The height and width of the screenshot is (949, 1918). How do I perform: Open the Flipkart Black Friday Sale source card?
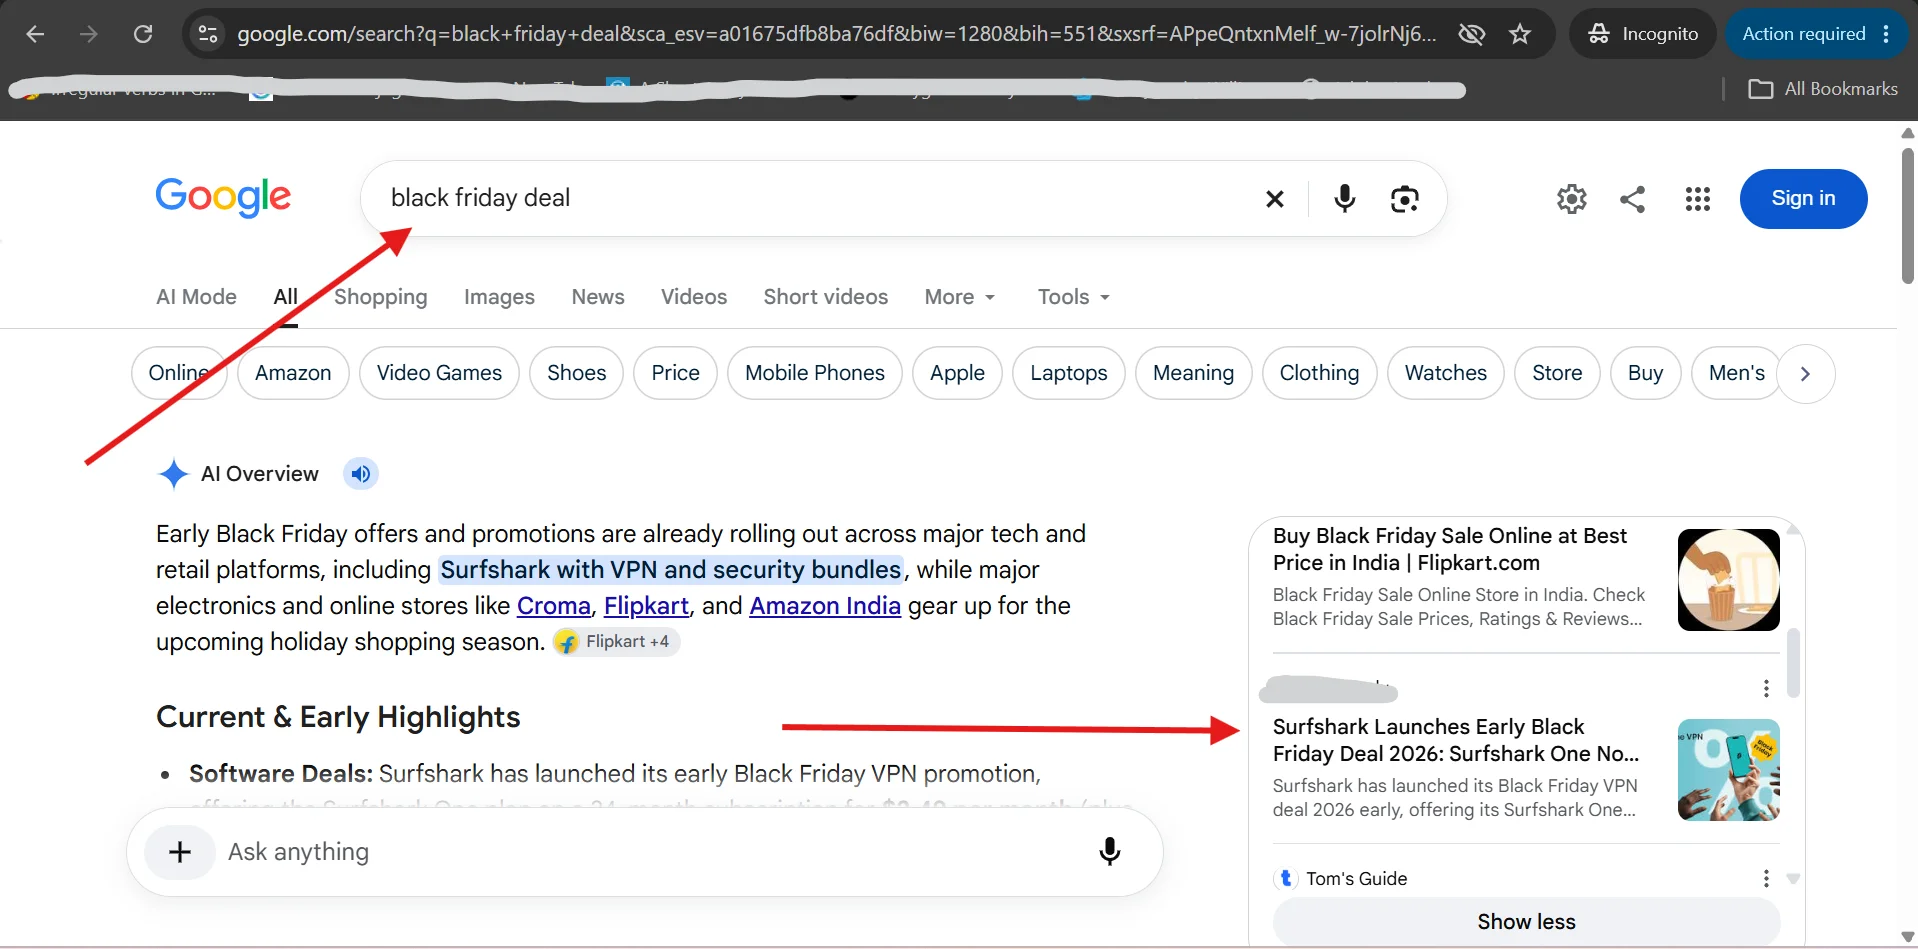pos(1526,578)
